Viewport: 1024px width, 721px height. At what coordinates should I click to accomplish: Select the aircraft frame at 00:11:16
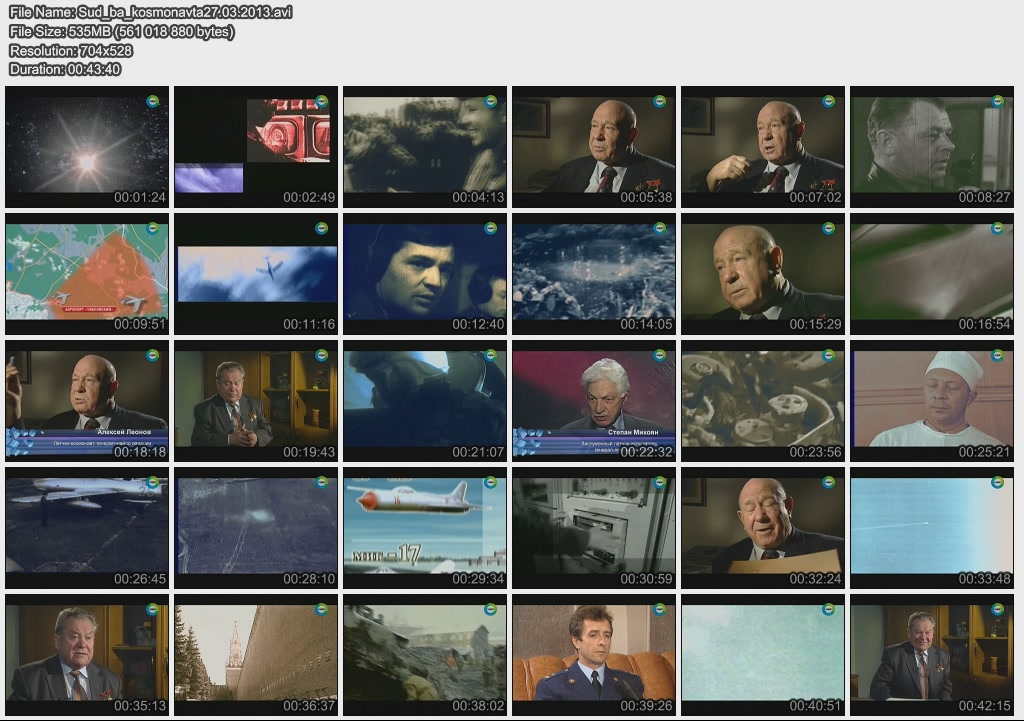pos(256,274)
